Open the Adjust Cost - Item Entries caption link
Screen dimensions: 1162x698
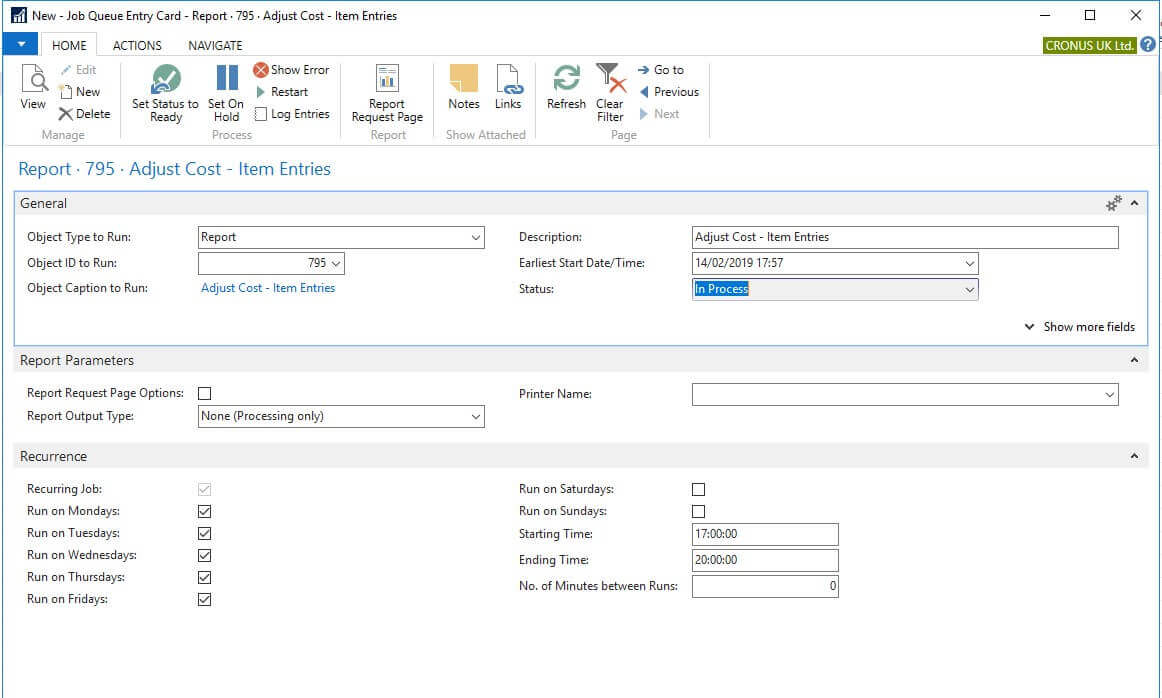[x=268, y=288]
